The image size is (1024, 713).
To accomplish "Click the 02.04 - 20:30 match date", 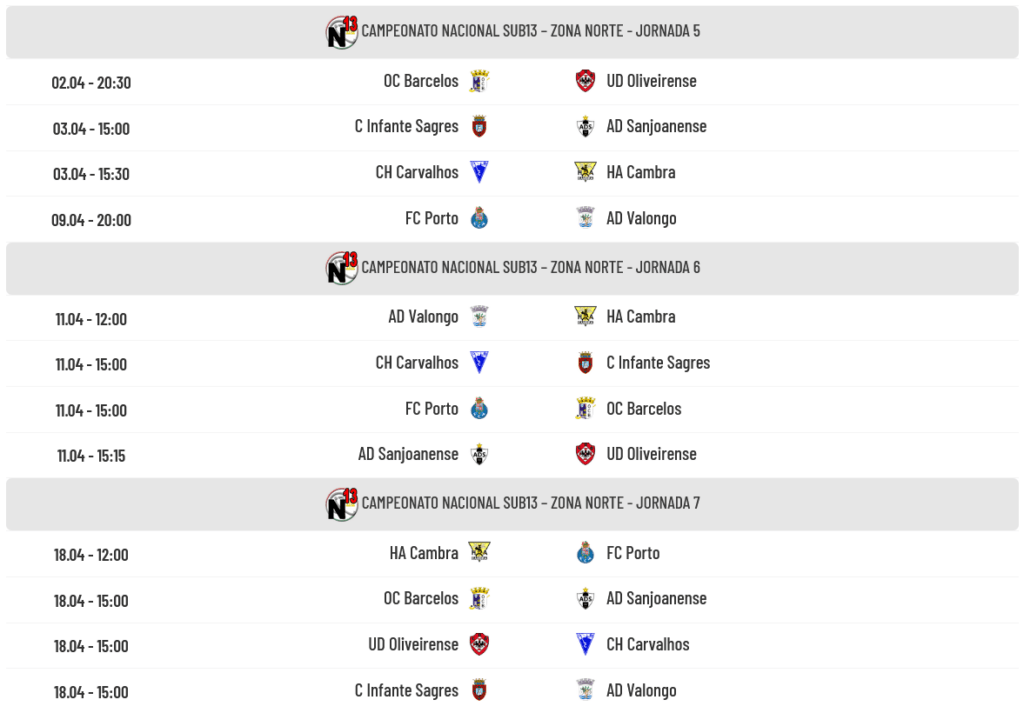I will 91,83.
